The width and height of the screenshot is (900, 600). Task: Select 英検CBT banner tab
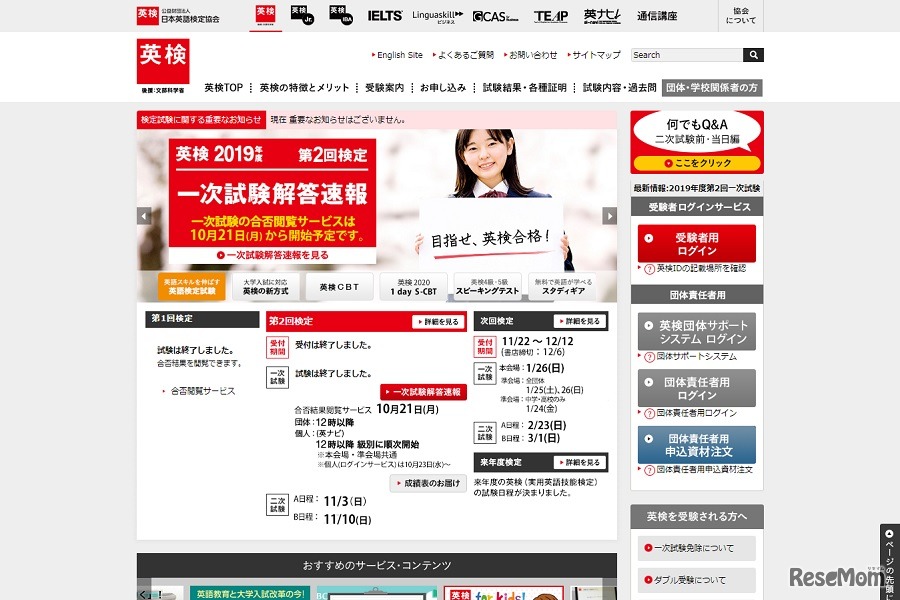339,287
